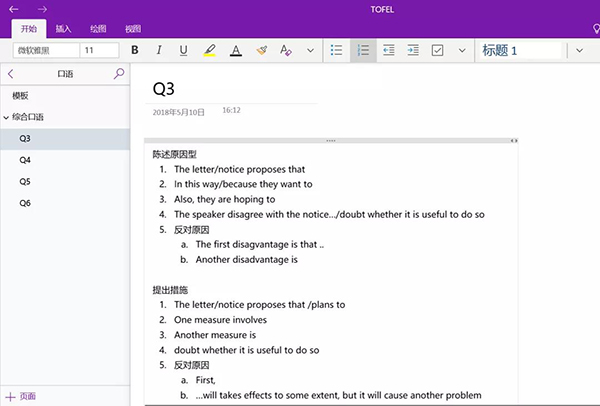Add a new page with 页面 button

tap(21, 396)
